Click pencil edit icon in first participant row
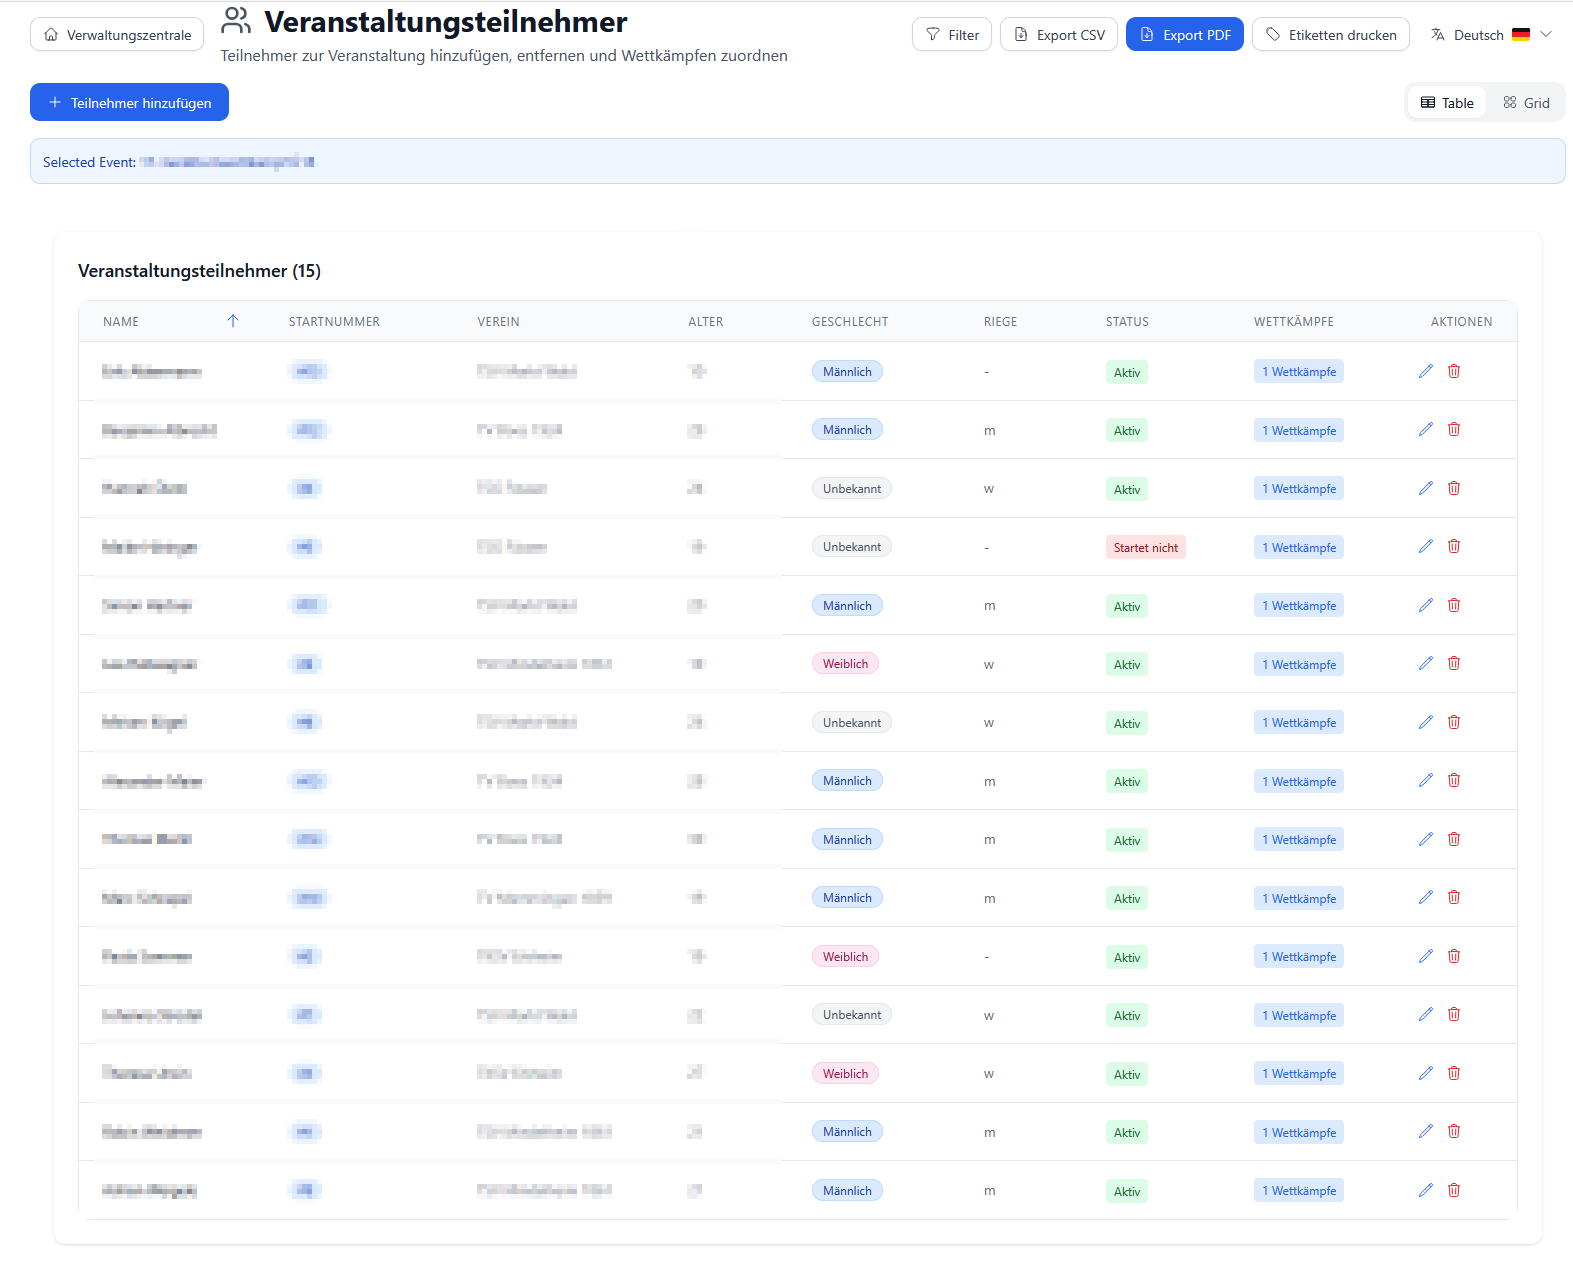1573x1266 pixels. pos(1426,371)
